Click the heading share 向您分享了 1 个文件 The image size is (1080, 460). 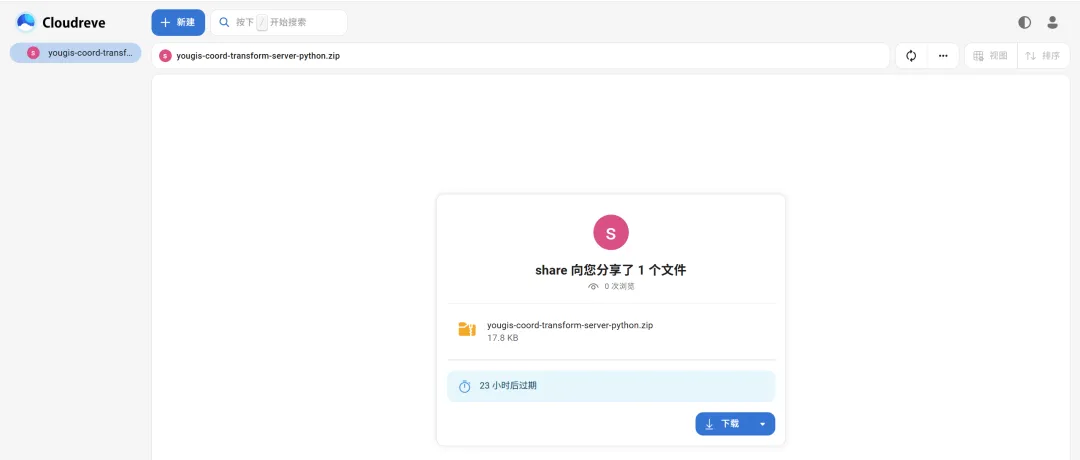tap(611, 270)
